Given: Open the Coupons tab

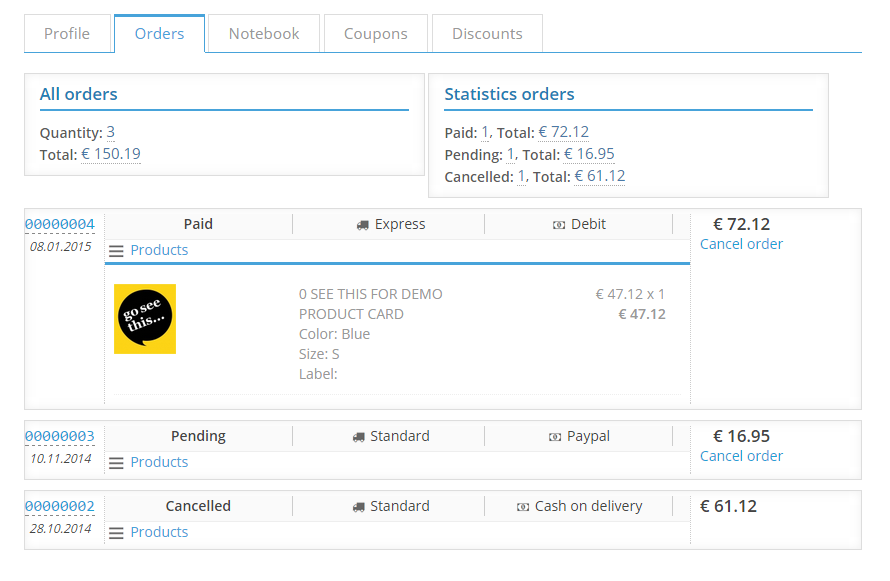Looking at the screenshot, I should point(375,34).
